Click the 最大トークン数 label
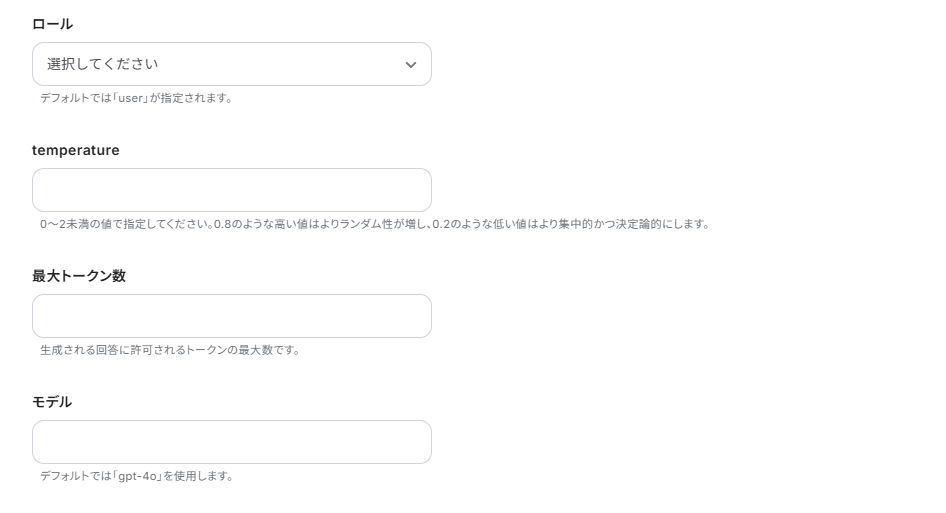946x513 pixels. pos(79,276)
